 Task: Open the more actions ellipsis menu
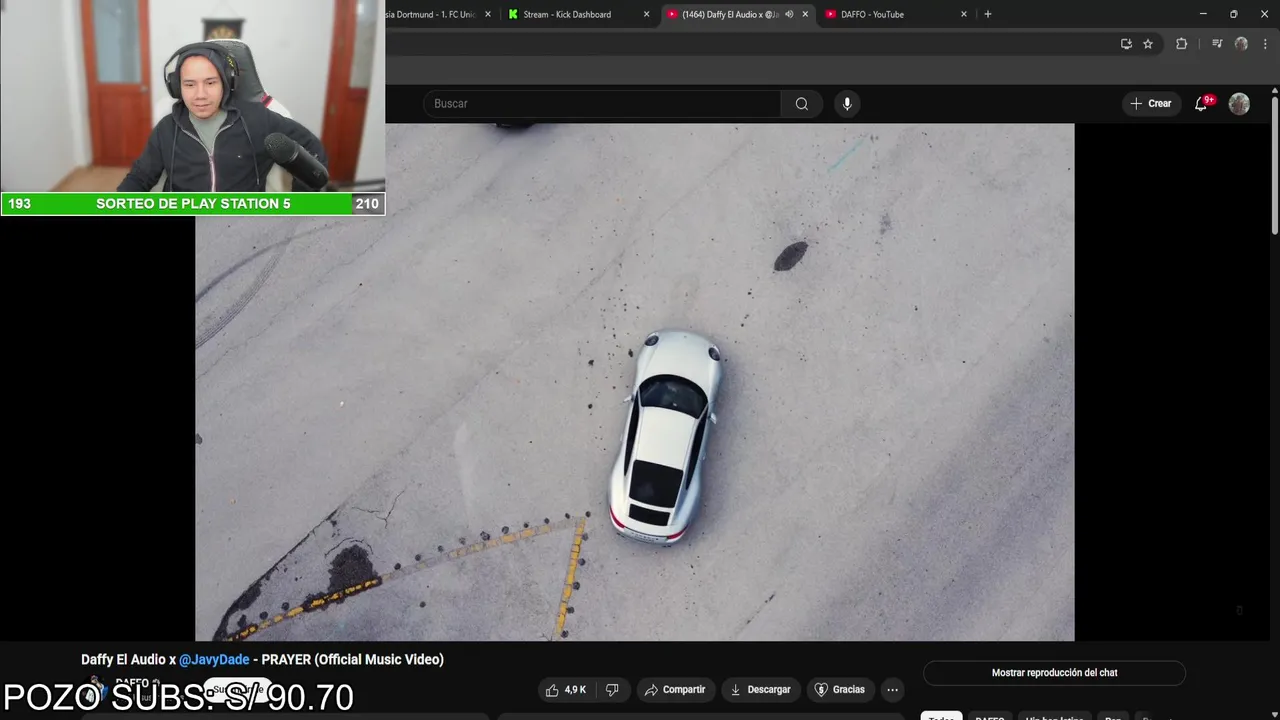click(892, 690)
